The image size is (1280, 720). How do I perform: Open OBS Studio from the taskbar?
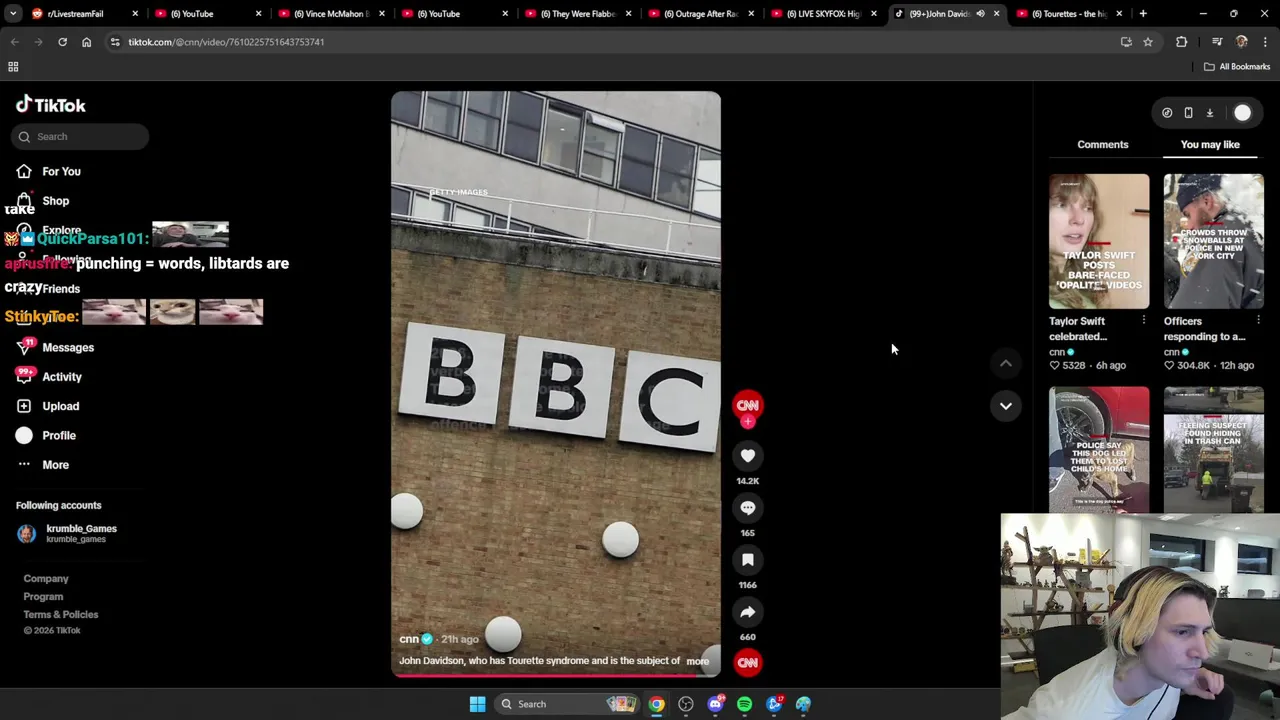686,704
